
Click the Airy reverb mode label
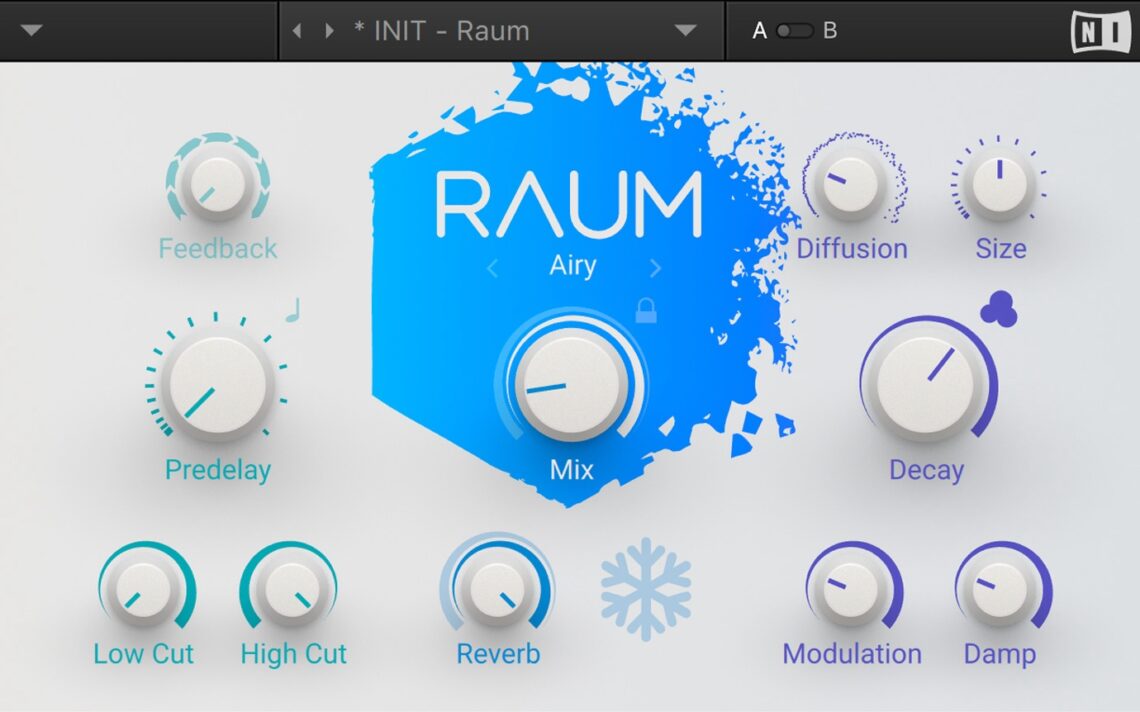(x=573, y=266)
